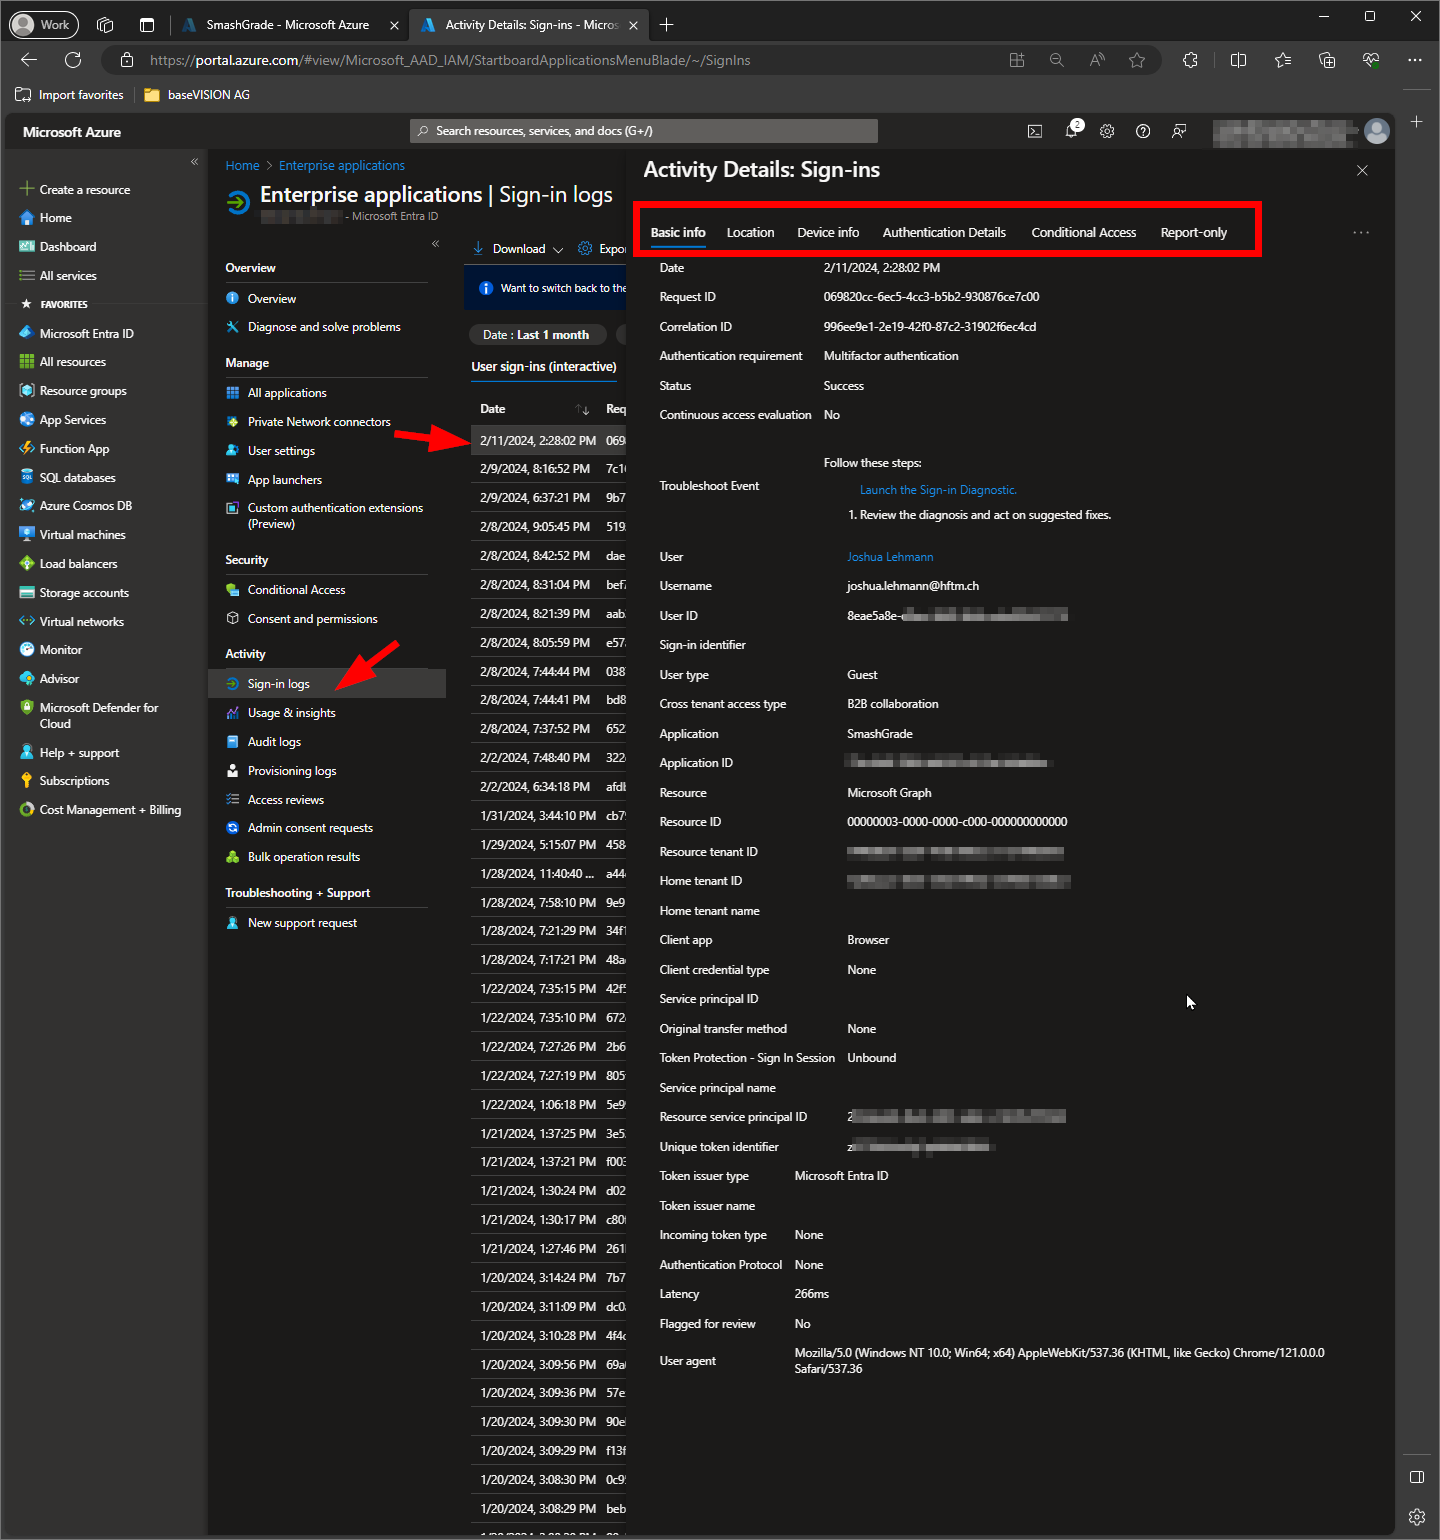This screenshot has width=1440, height=1540.
Task: Open All services in the sidebar
Action: click(58, 276)
